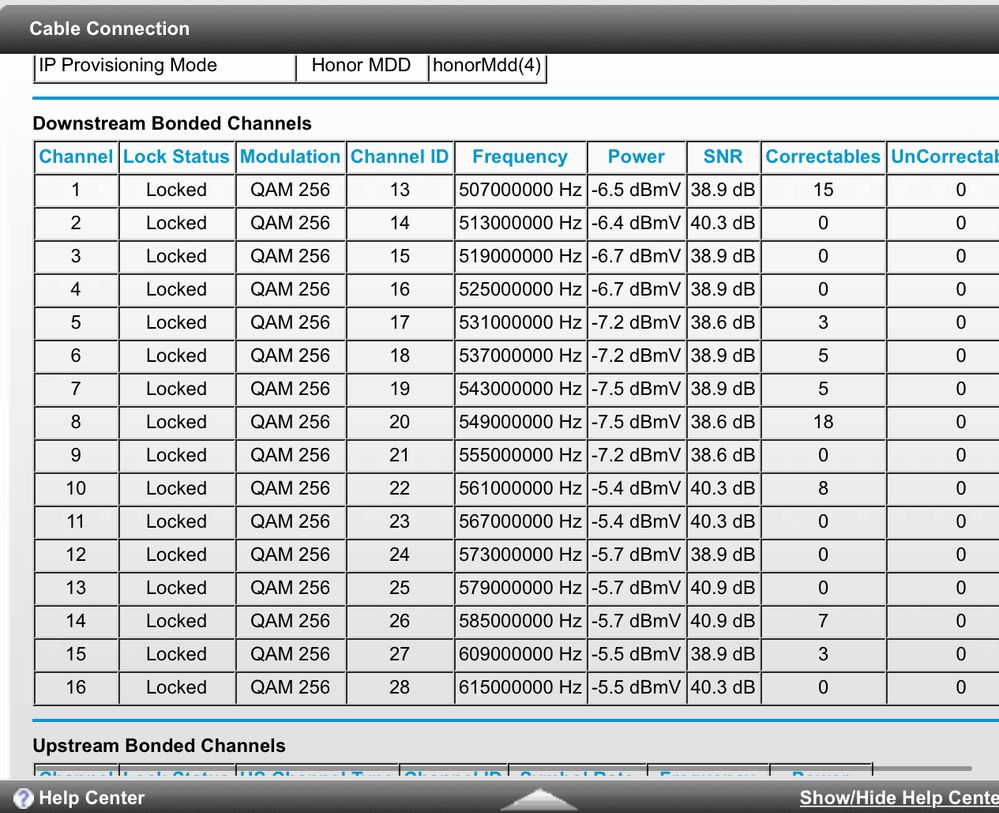Click the Frequency column header
Viewport: 999px width, 813px height.
(x=519, y=157)
